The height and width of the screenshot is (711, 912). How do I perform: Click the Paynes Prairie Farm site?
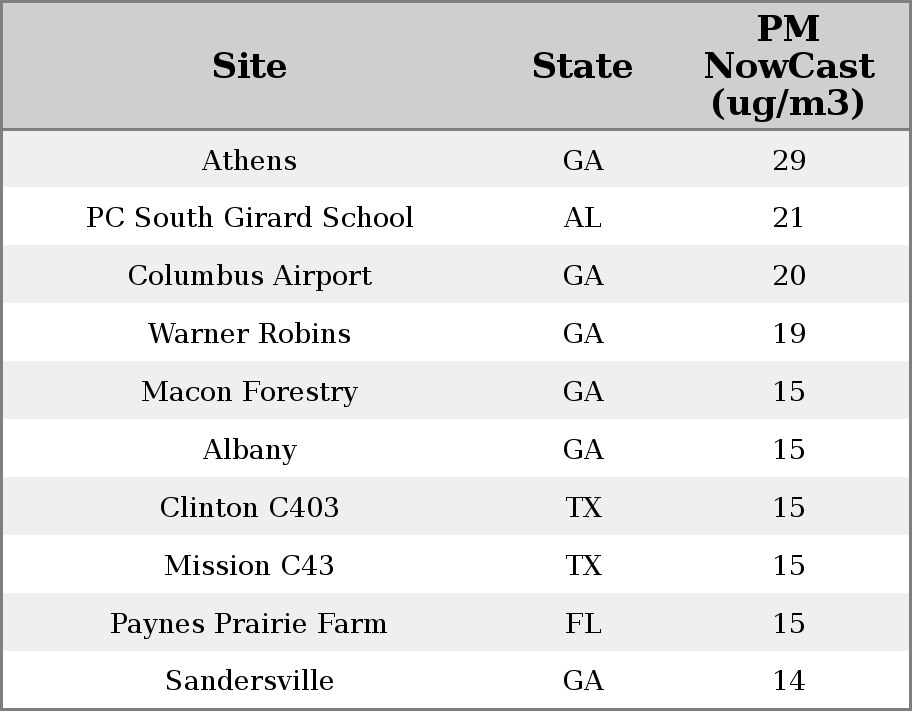[249, 624]
